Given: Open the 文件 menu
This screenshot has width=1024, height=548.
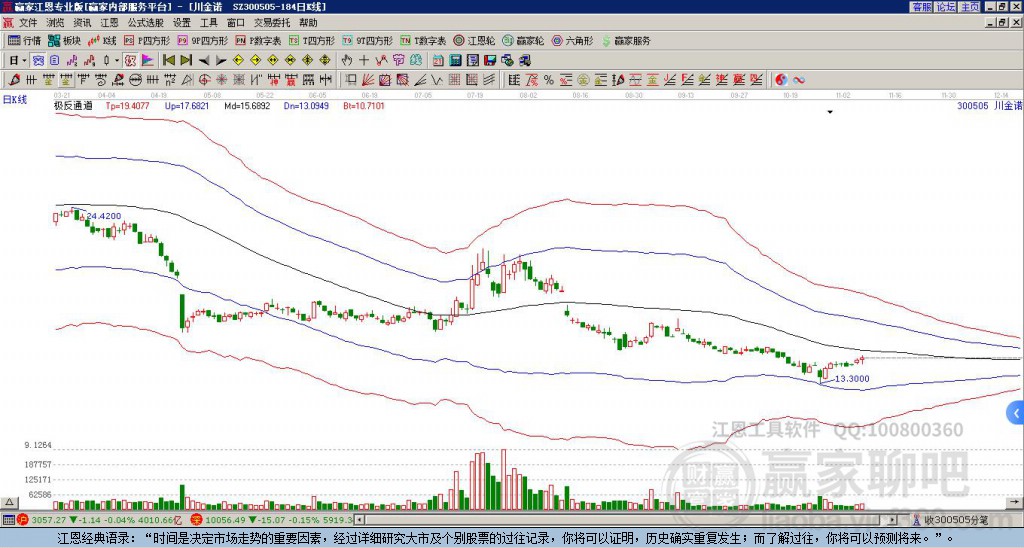Looking at the screenshot, I should click(x=28, y=23).
